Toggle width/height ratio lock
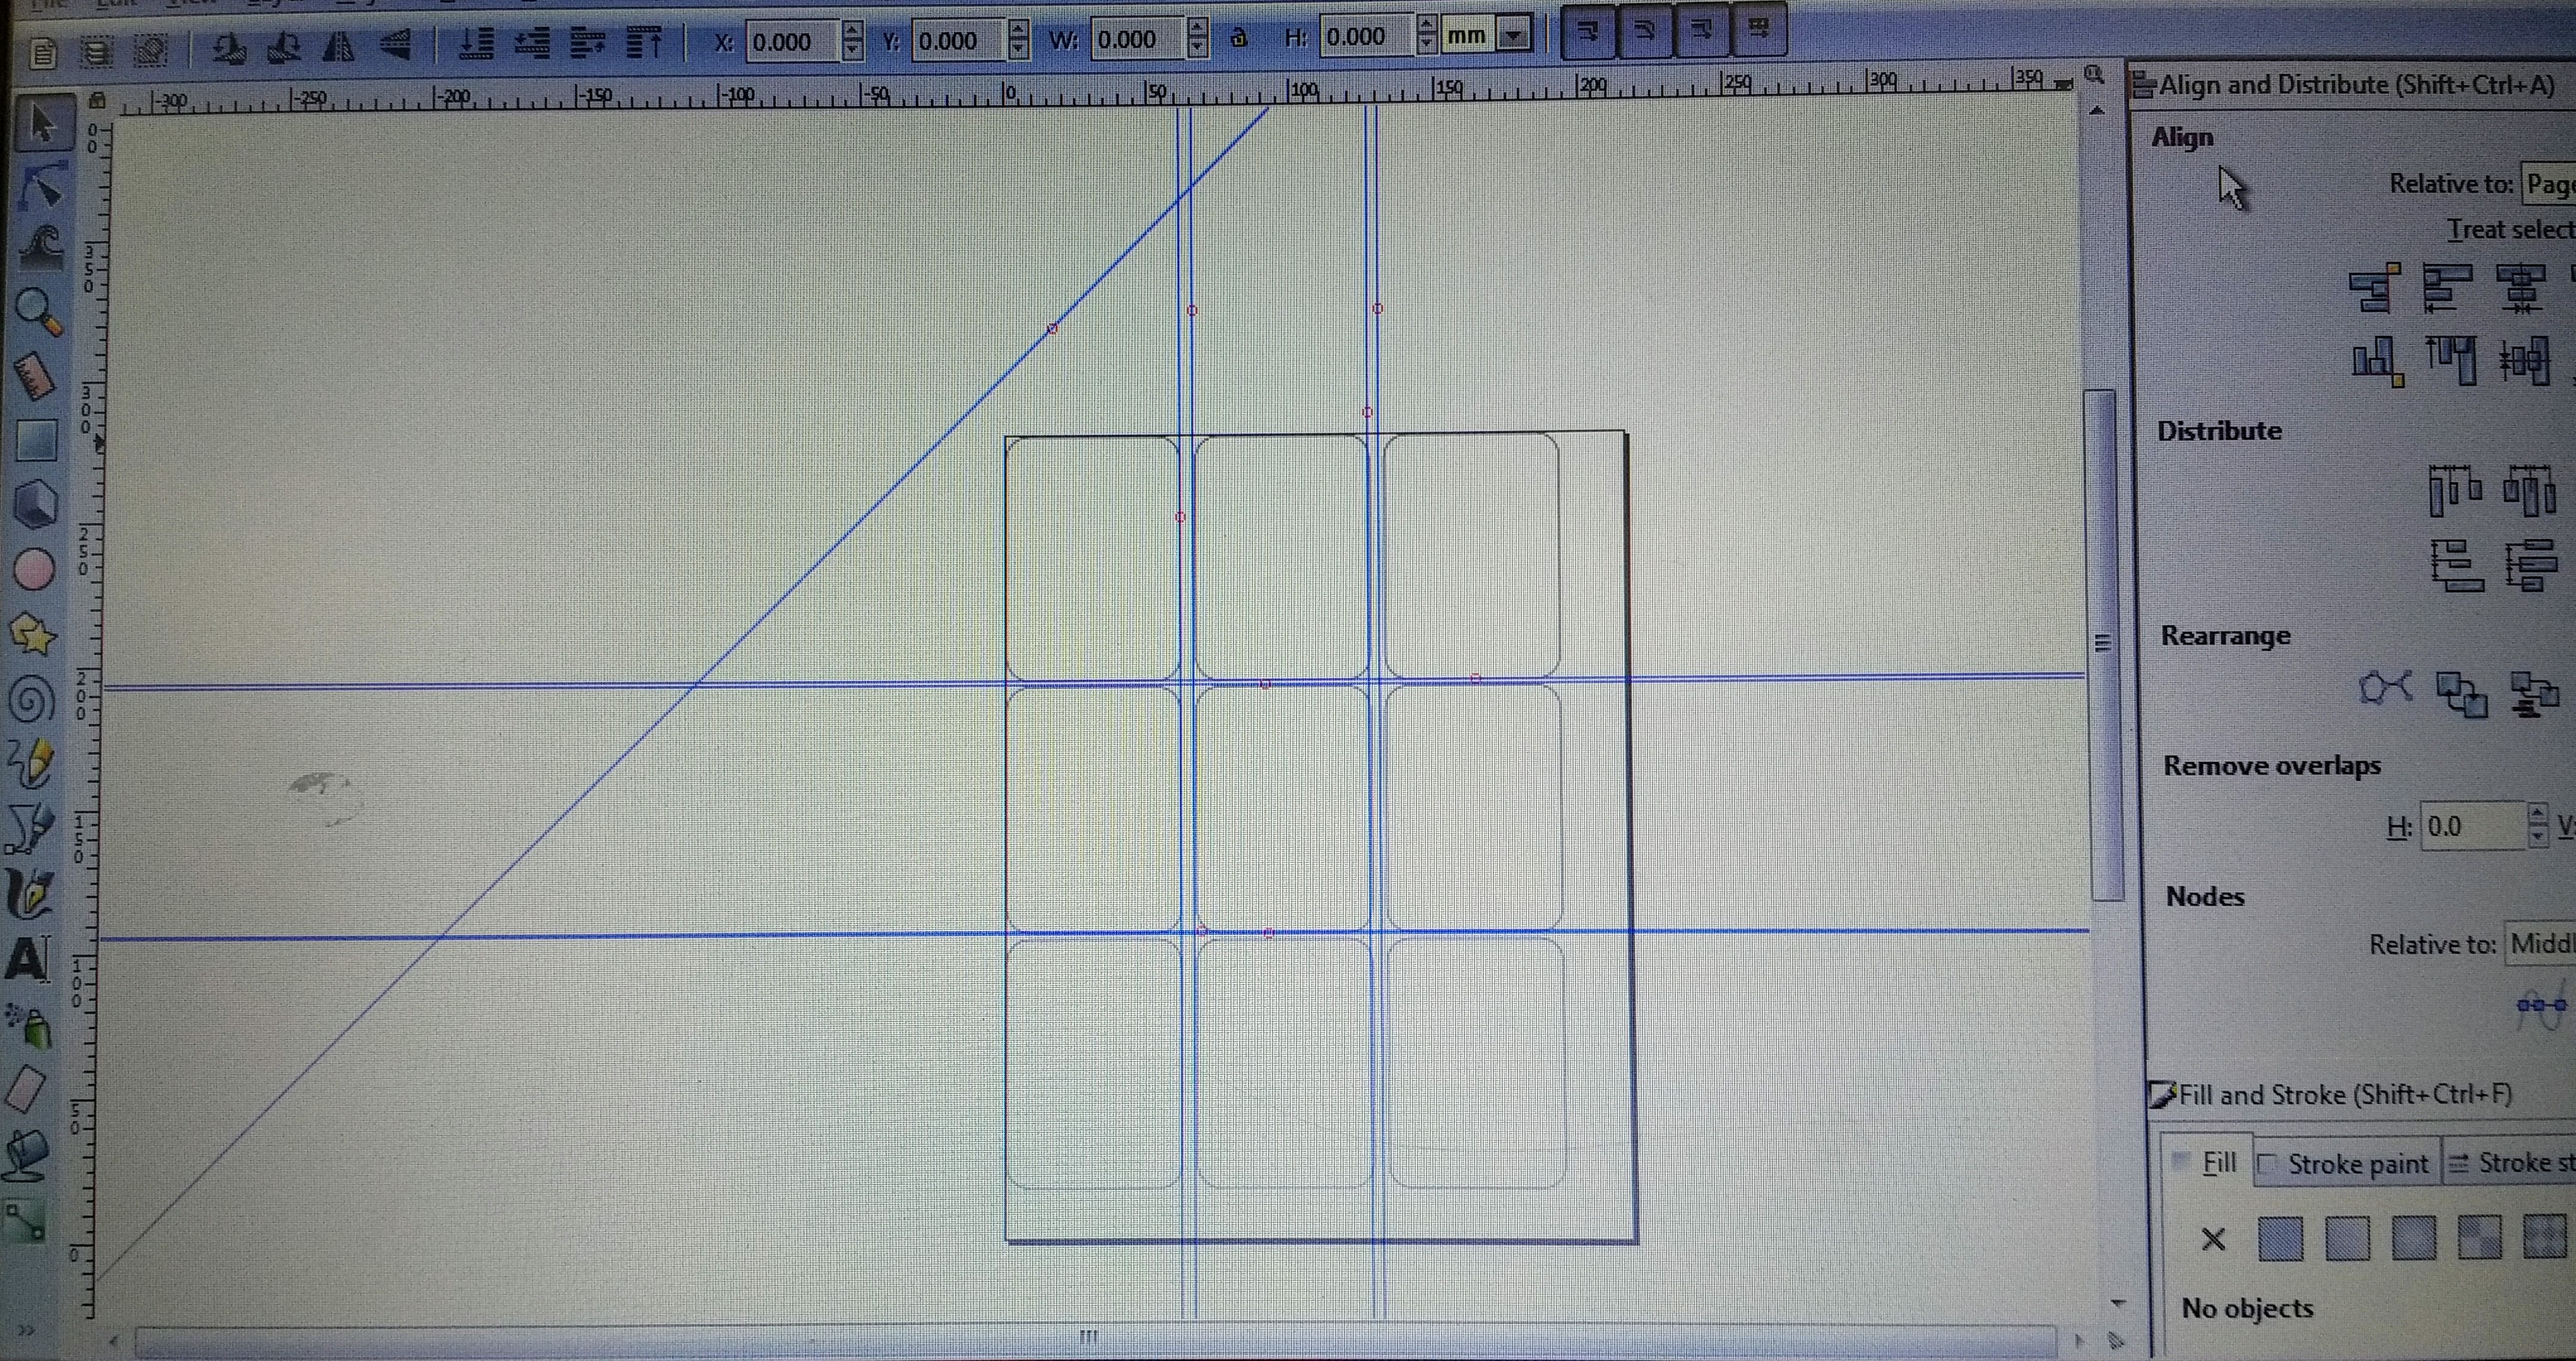The width and height of the screenshot is (2576, 1361). click(1239, 39)
